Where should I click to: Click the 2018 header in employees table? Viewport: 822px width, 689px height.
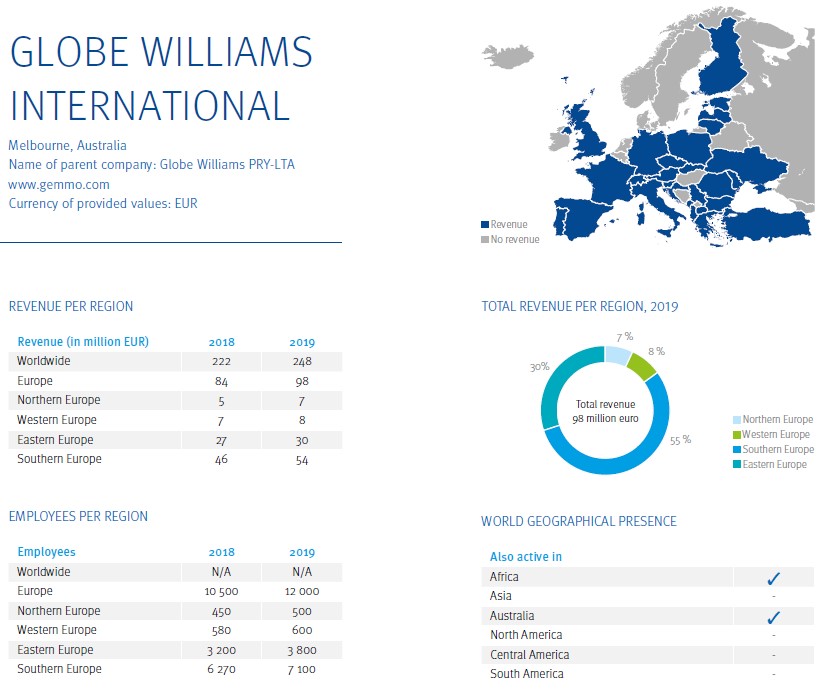[221, 552]
